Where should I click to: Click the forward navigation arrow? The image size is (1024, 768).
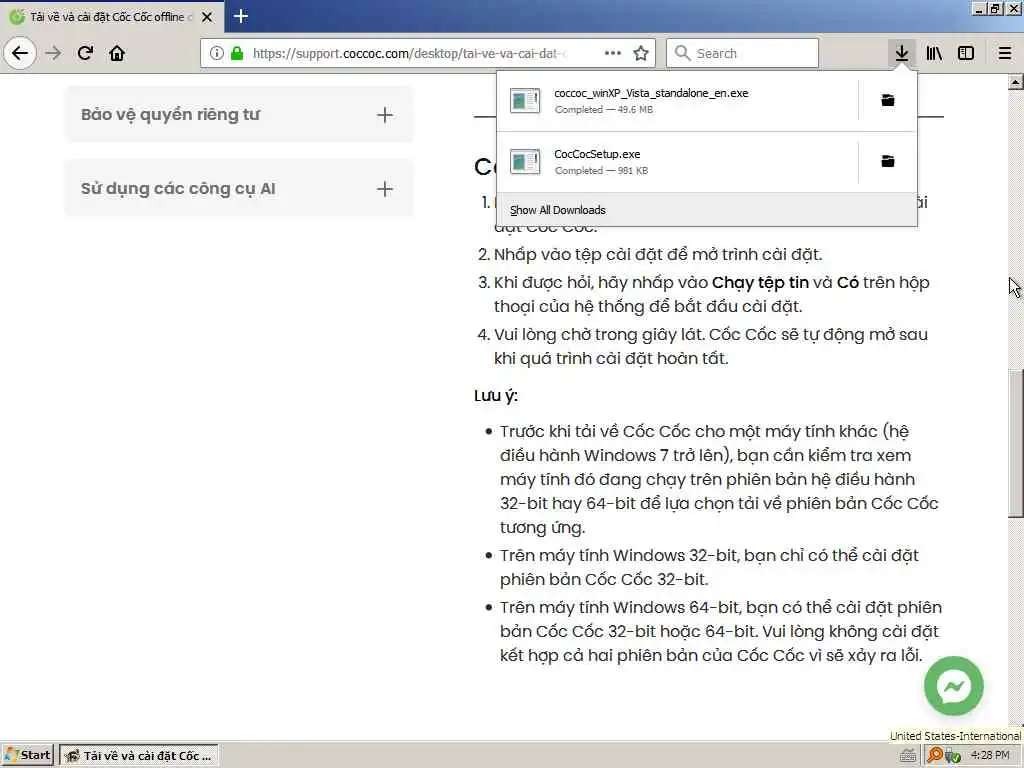click(54, 53)
